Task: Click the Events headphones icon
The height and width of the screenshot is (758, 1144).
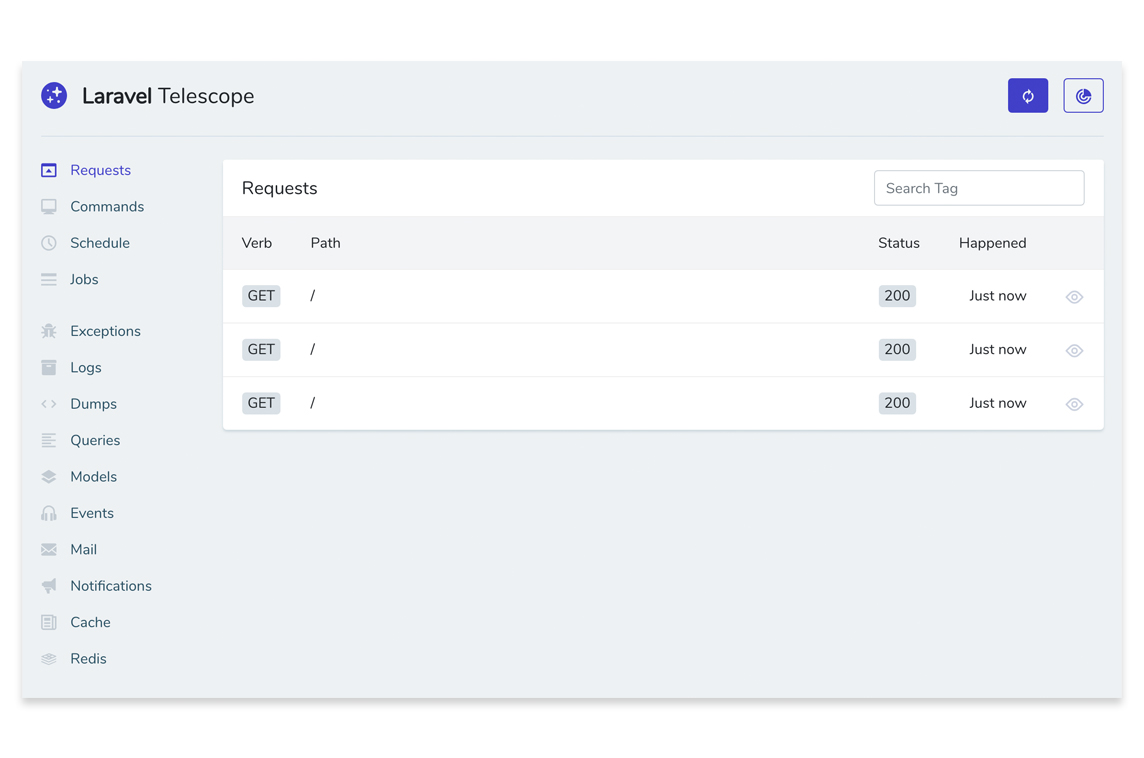Action: [49, 514]
